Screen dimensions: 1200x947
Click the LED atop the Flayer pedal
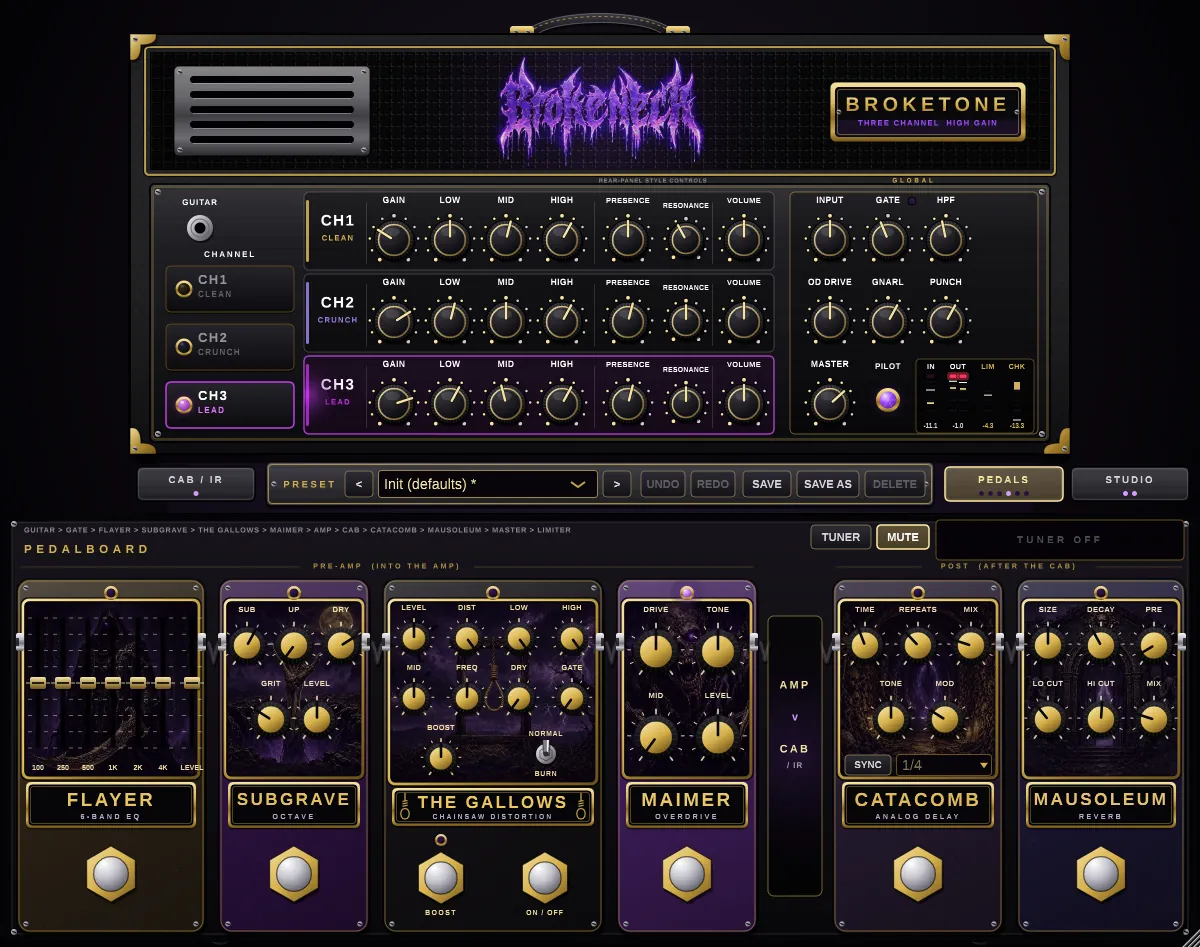pyautogui.click(x=111, y=592)
